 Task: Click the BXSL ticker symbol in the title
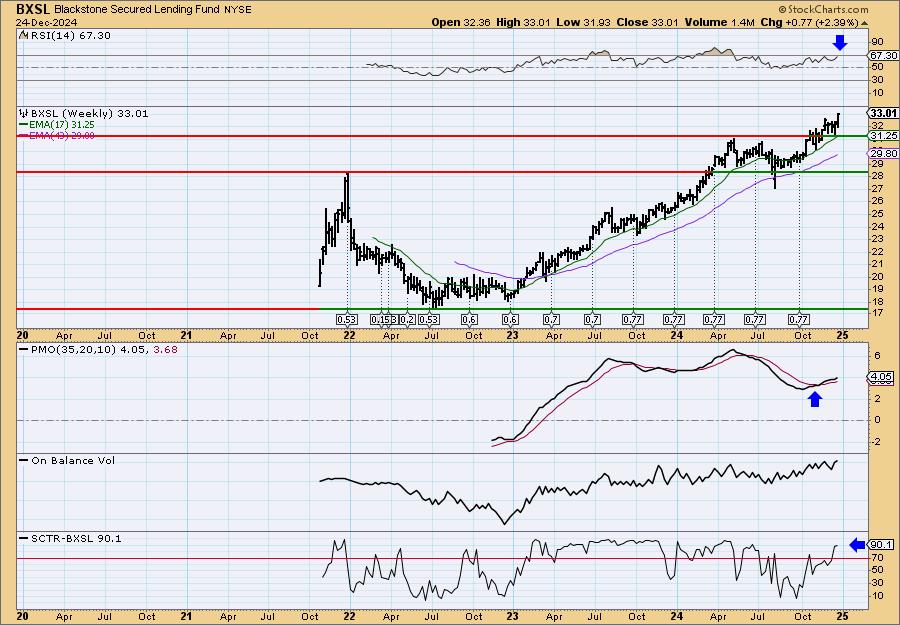[x=33, y=9]
